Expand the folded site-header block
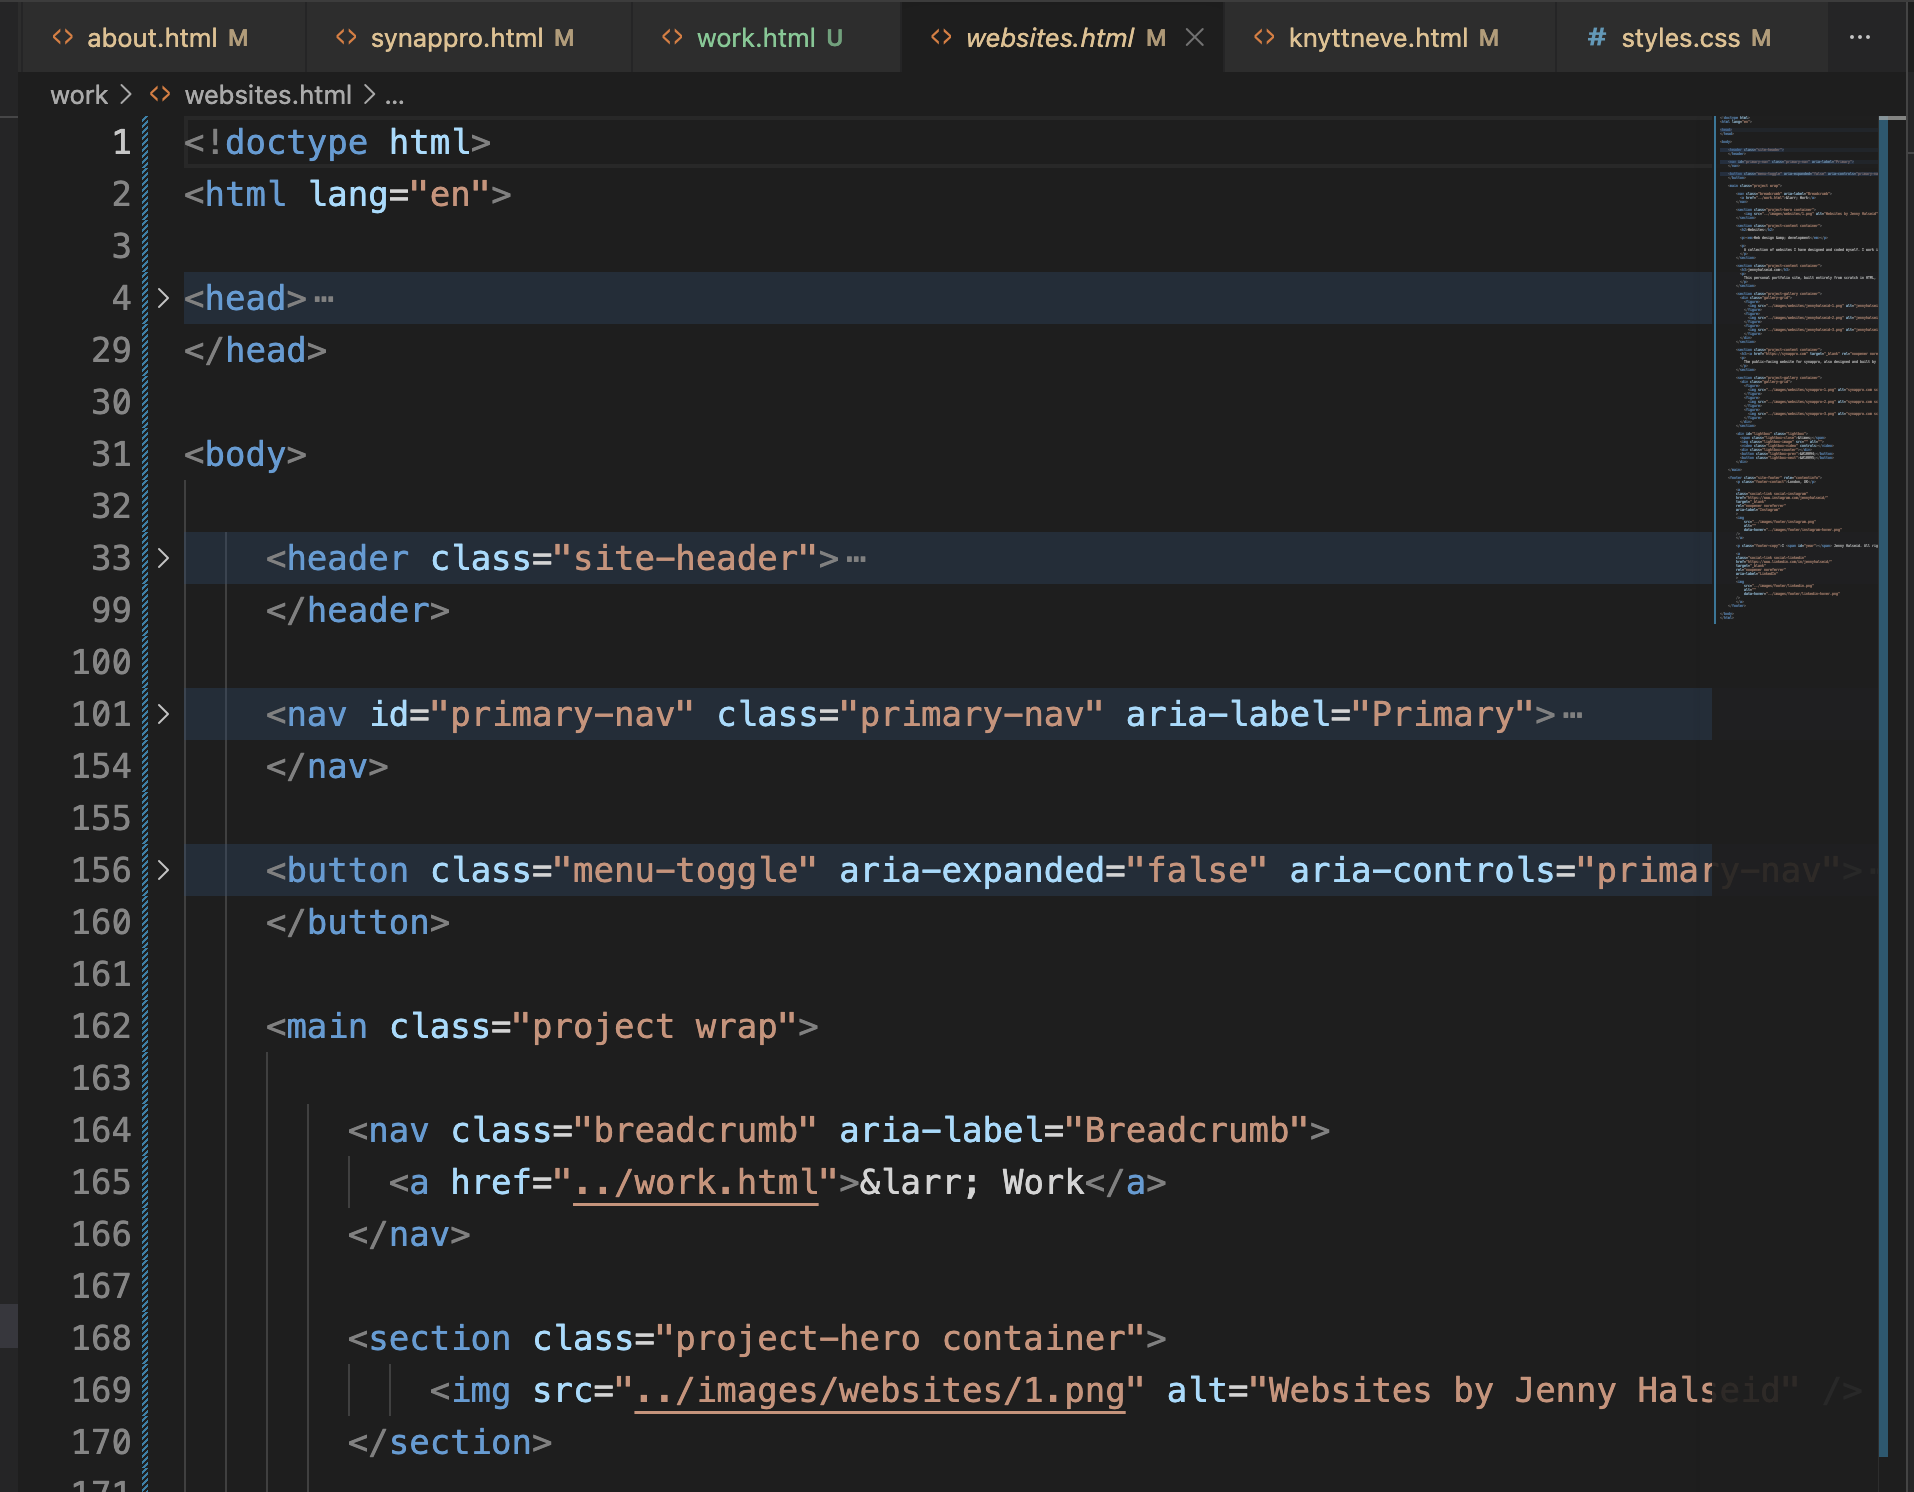Image resolution: width=1914 pixels, height=1492 pixels. point(163,558)
